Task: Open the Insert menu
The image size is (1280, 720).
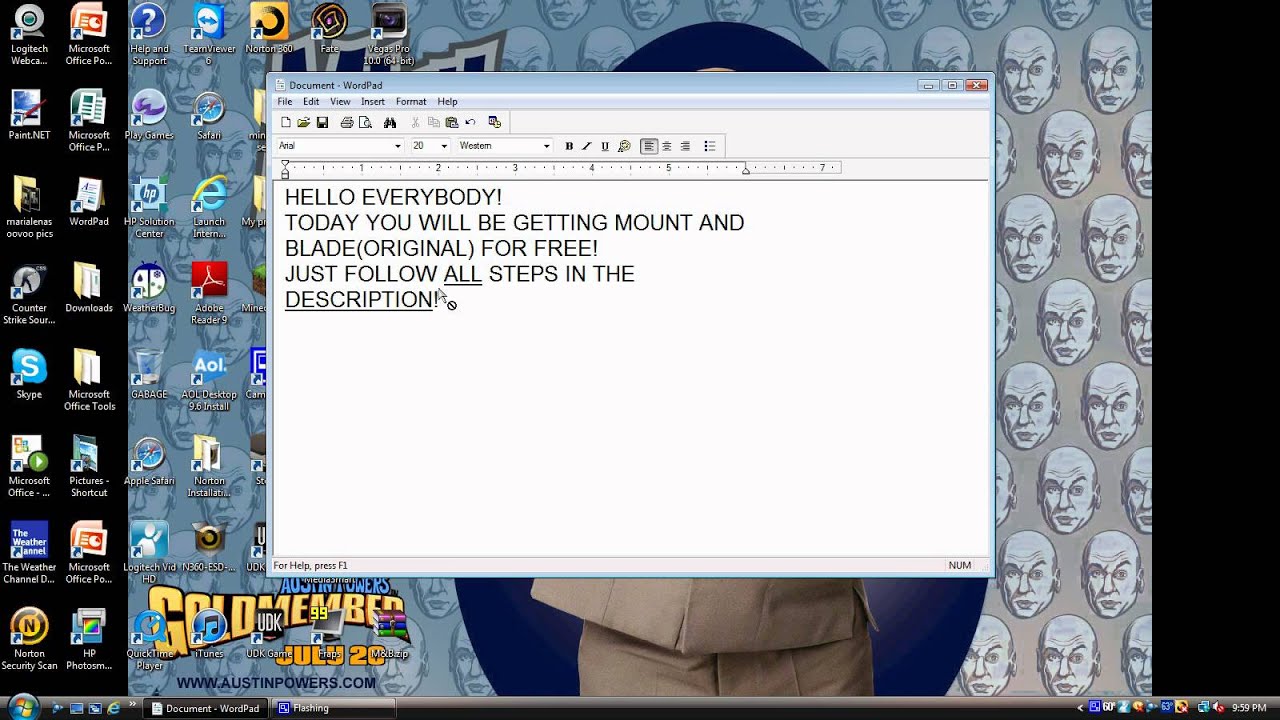Action: pyautogui.click(x=373, y=102)
